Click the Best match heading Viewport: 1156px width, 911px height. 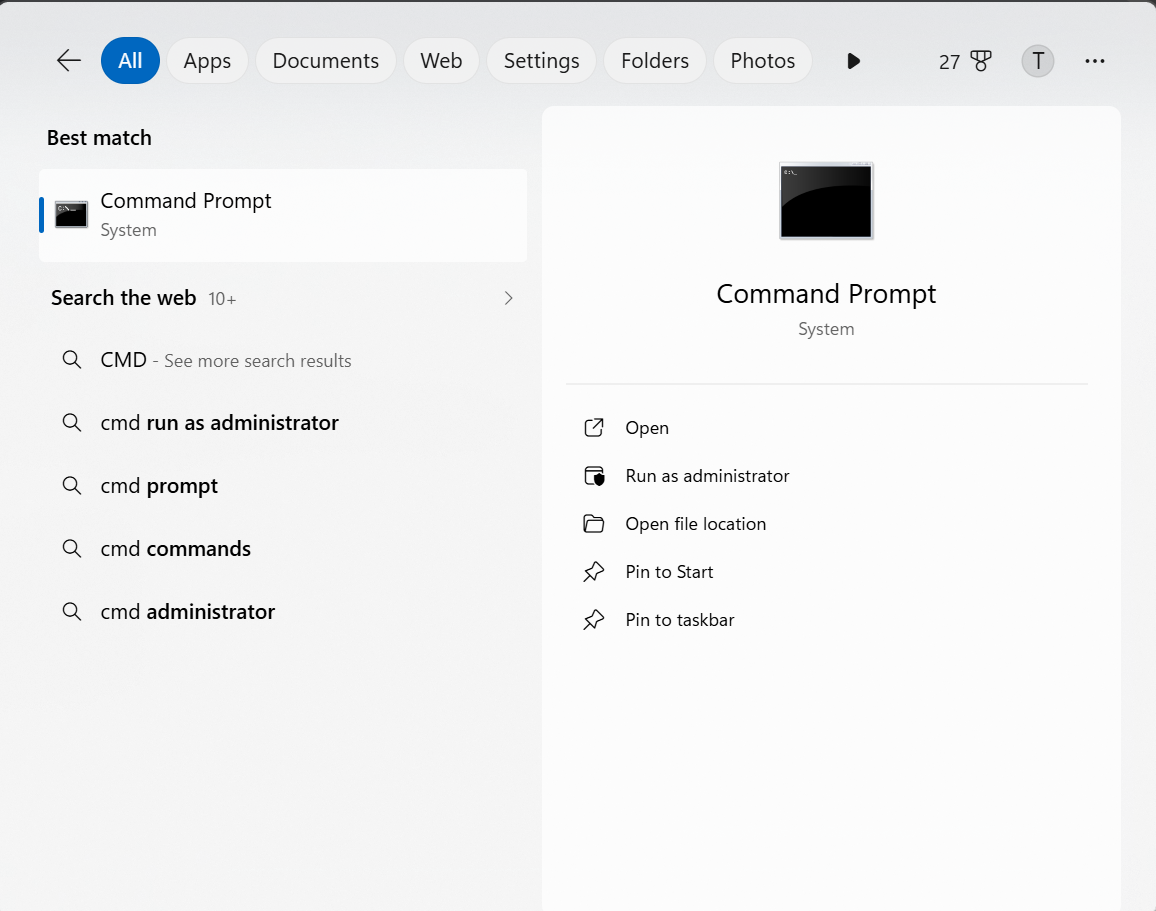click(x=99, y=138)
